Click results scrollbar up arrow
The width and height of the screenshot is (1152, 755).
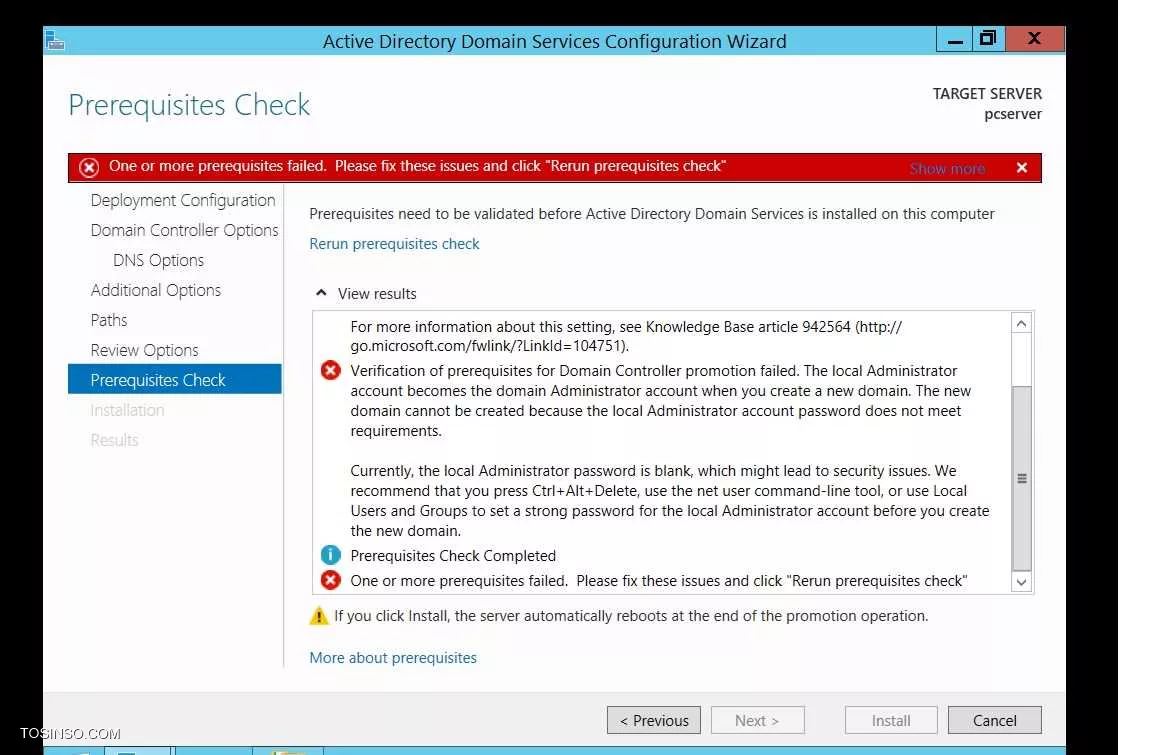1021,323
